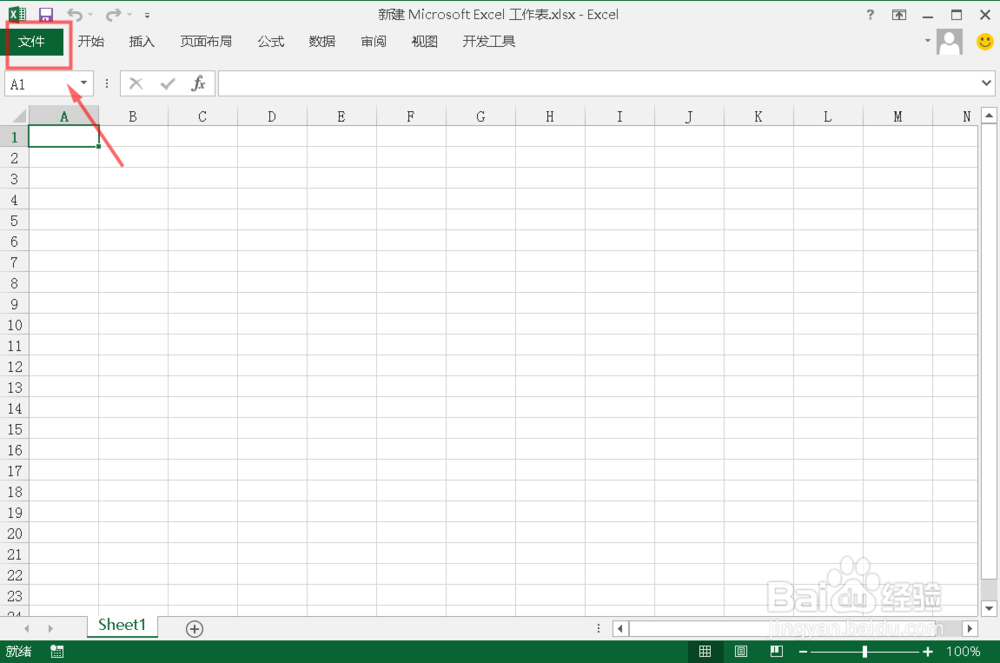Open the 公式 ribbon tab
The image size is (1000, 663).
(271, 41)
